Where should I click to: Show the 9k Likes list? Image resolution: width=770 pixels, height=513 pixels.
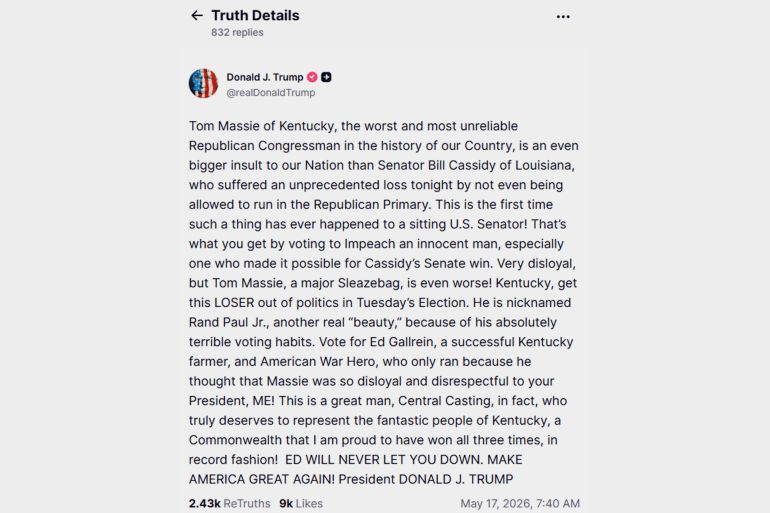[301, 504]
